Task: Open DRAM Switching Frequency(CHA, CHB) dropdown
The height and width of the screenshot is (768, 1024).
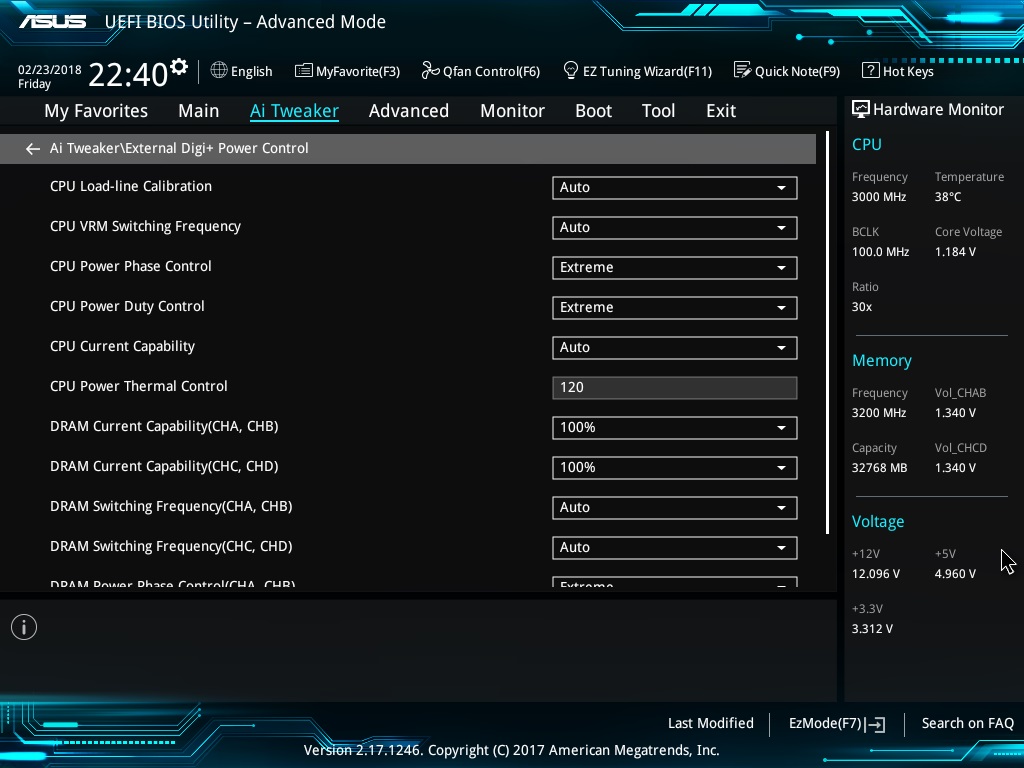Action: [675, 507]
